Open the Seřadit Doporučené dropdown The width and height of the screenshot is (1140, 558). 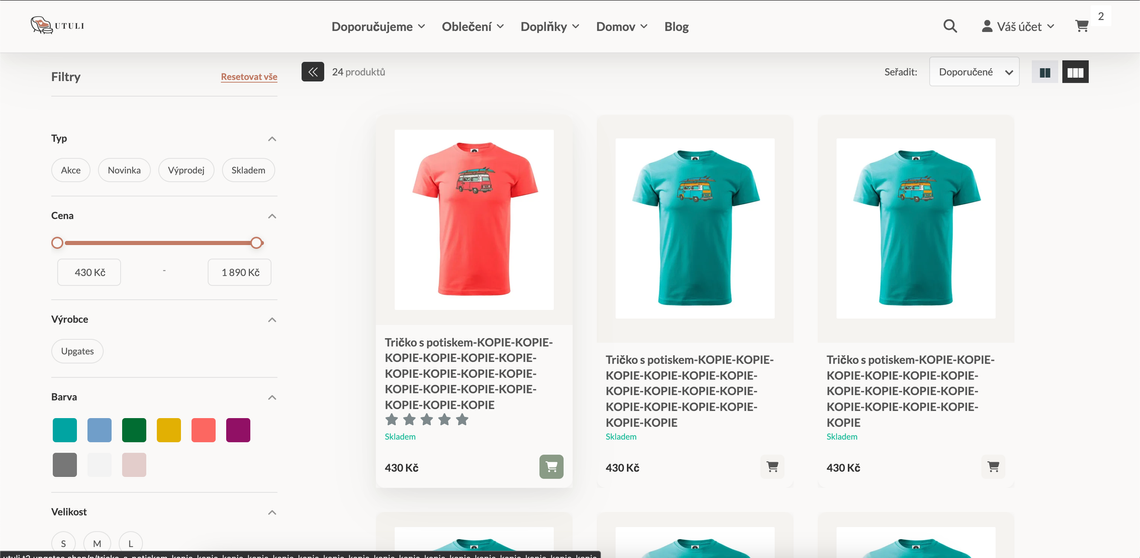[x=974, y=72]
